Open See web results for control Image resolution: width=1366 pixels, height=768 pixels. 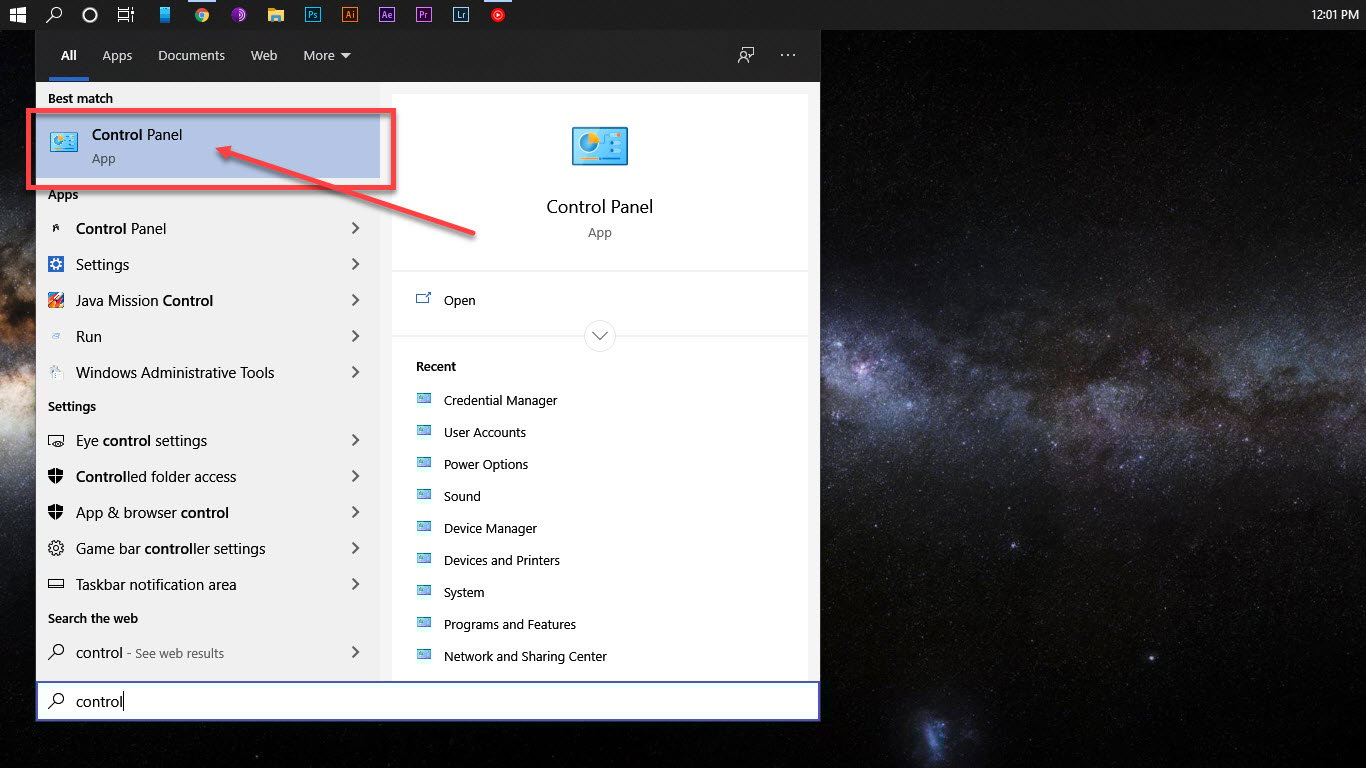(x=148, y=652)
